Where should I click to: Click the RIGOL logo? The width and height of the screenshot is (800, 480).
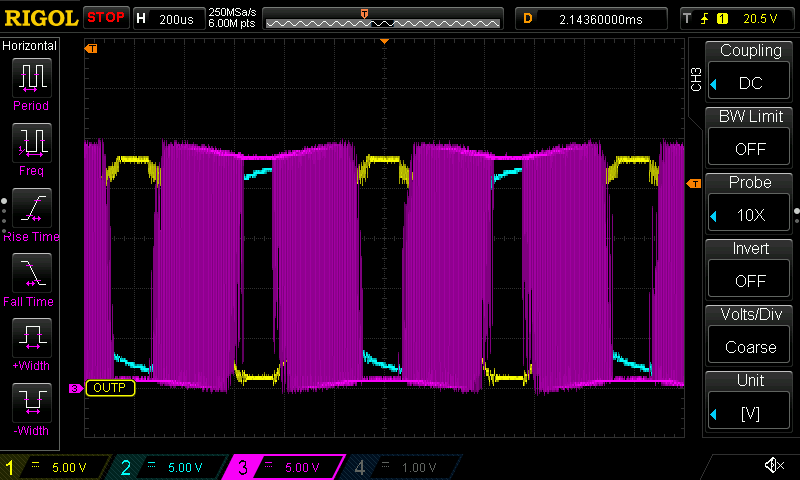[x=40, y=18]
